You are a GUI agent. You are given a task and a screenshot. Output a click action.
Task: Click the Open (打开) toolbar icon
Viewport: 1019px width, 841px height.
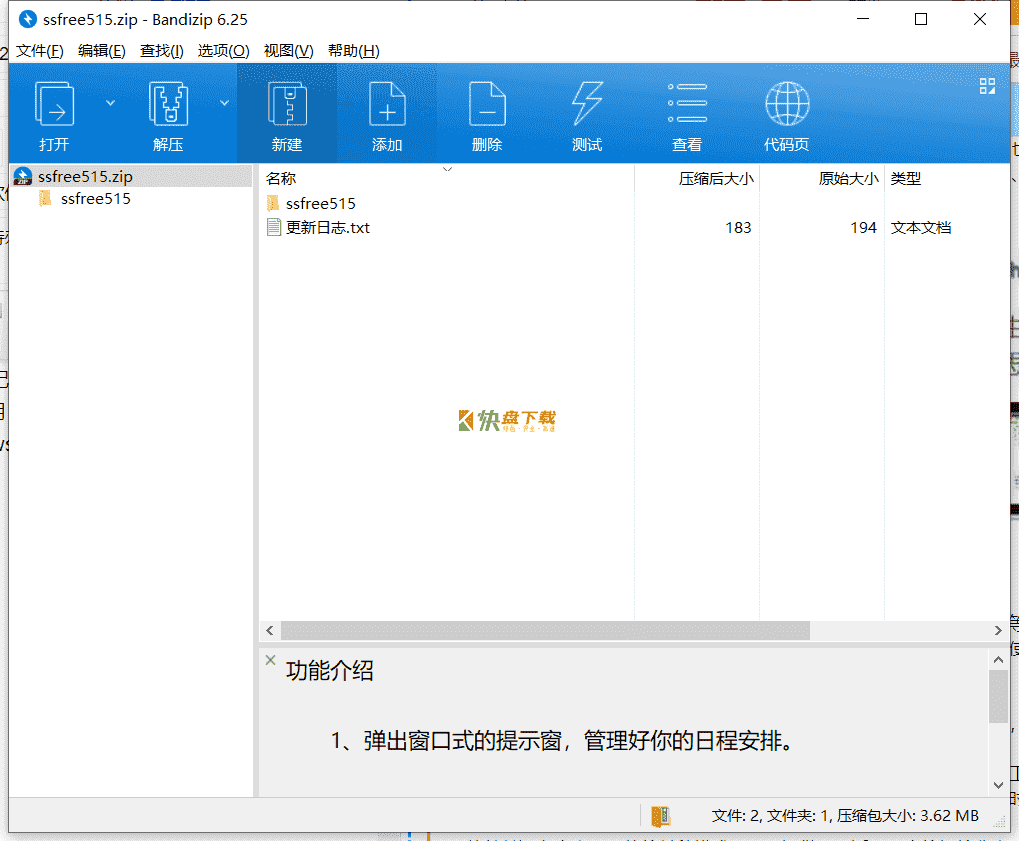tap(54, 104)
